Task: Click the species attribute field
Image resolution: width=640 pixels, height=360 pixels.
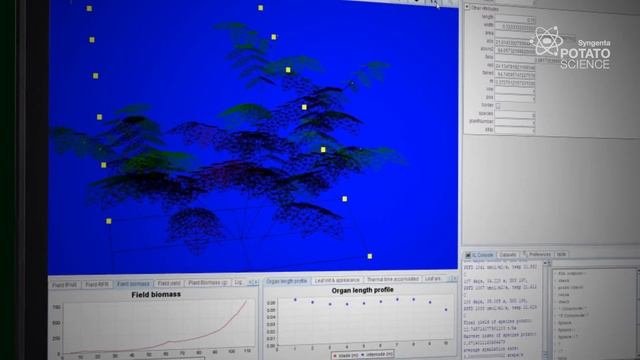Action: (515, 114)
